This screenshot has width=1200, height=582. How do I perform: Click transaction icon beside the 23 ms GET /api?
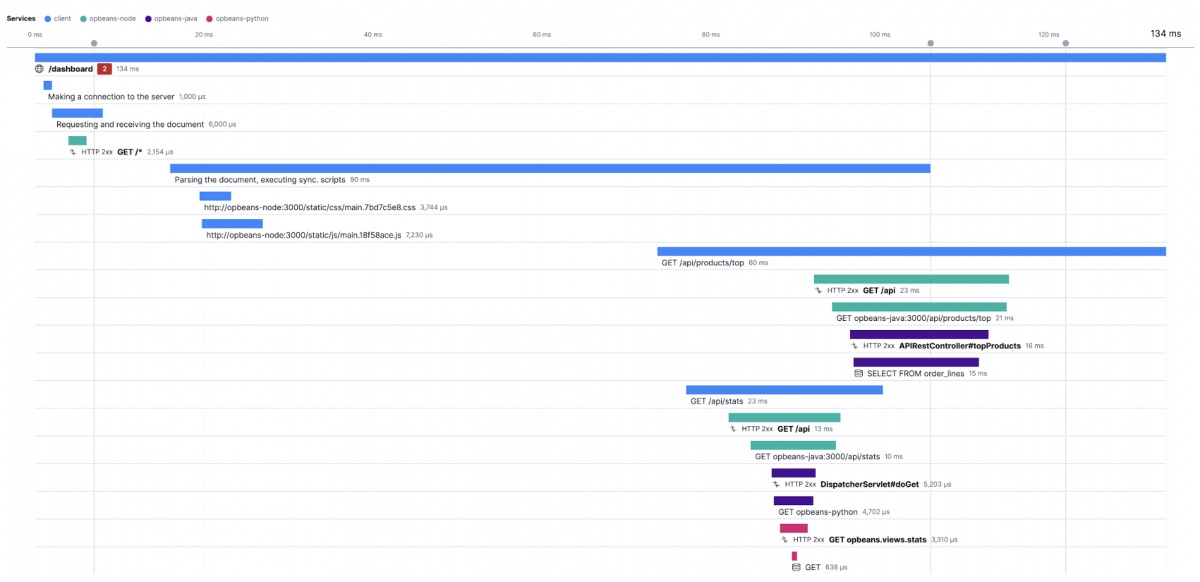click(819, 290)
